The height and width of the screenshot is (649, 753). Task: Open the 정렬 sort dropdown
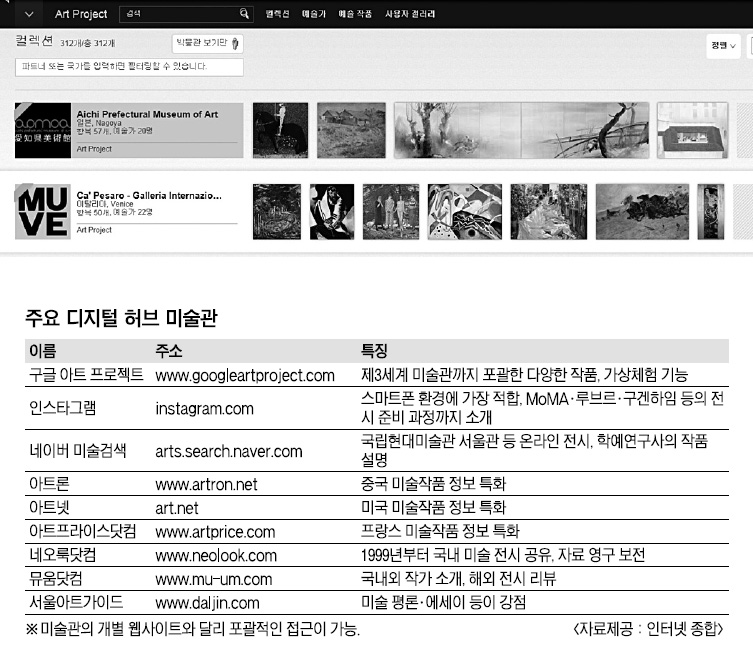723,46
